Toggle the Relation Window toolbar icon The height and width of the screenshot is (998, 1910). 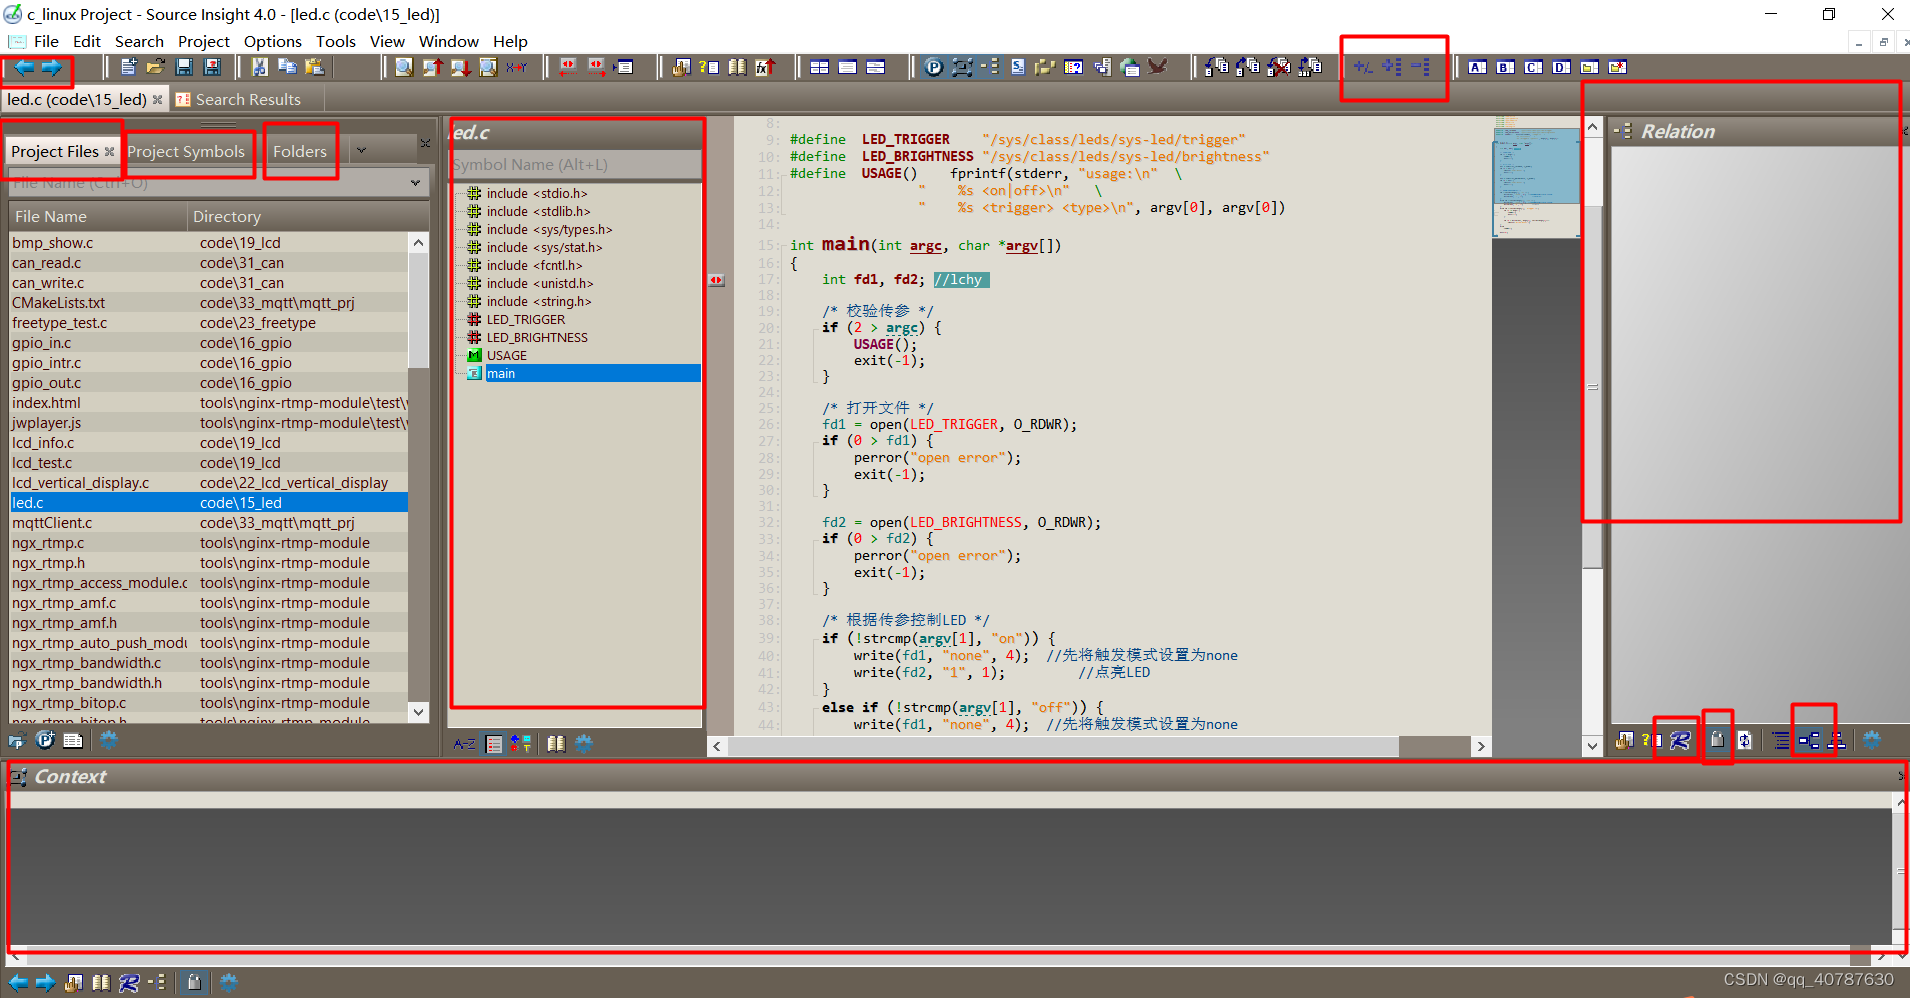point(990,67)
